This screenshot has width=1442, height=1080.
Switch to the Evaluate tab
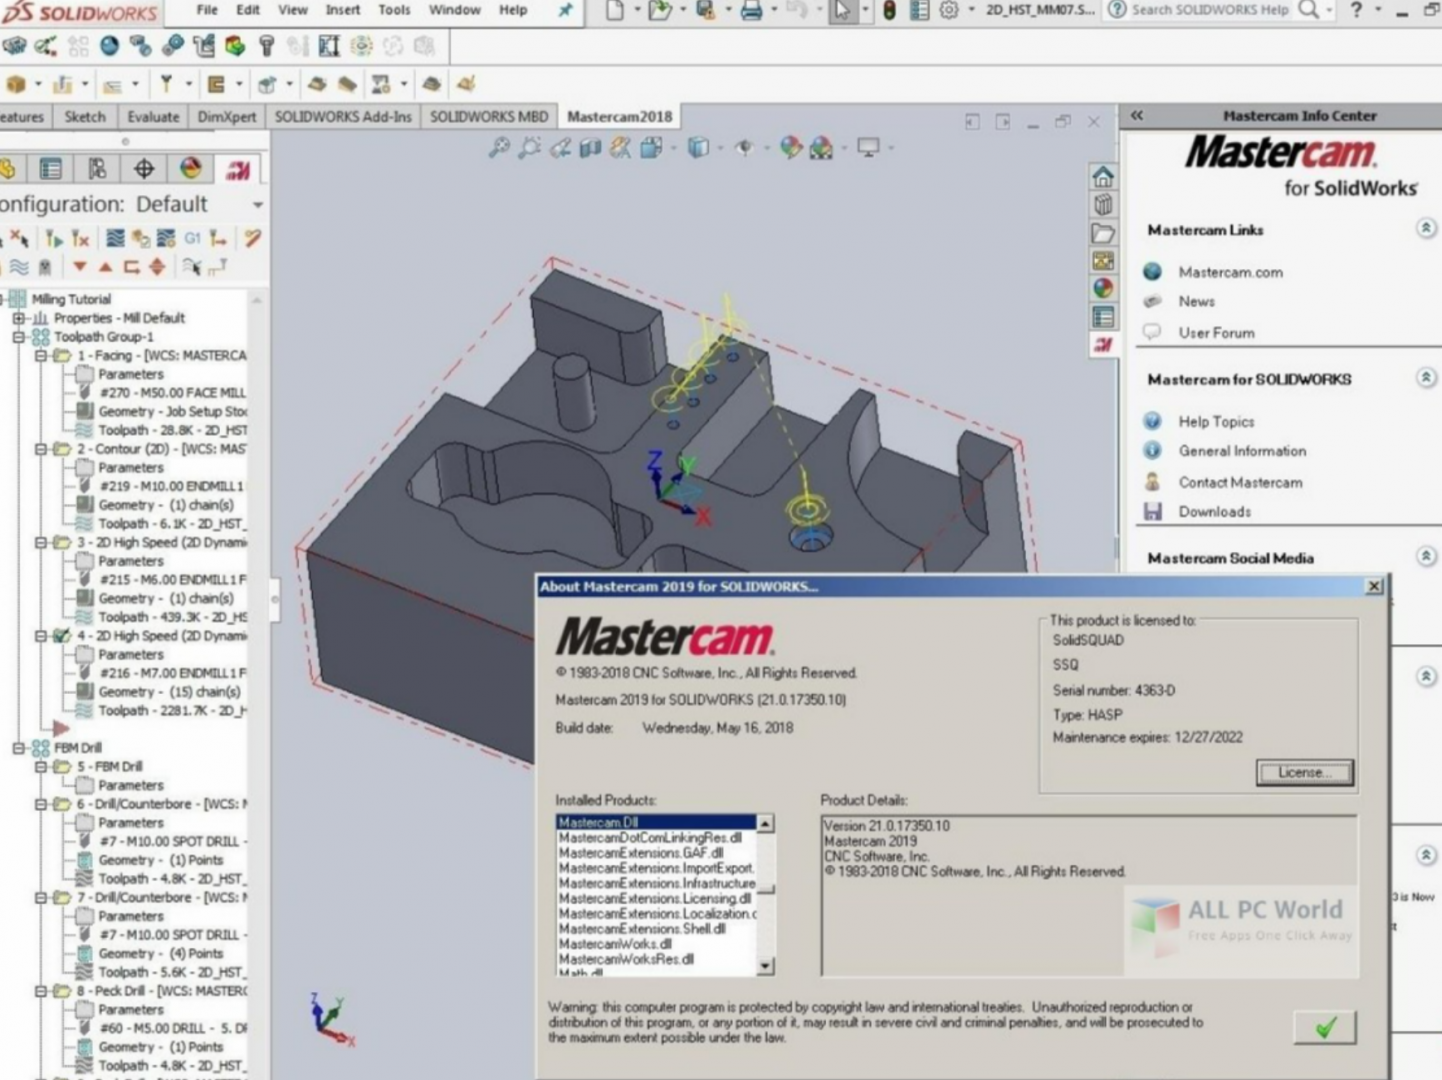[153, 117]
